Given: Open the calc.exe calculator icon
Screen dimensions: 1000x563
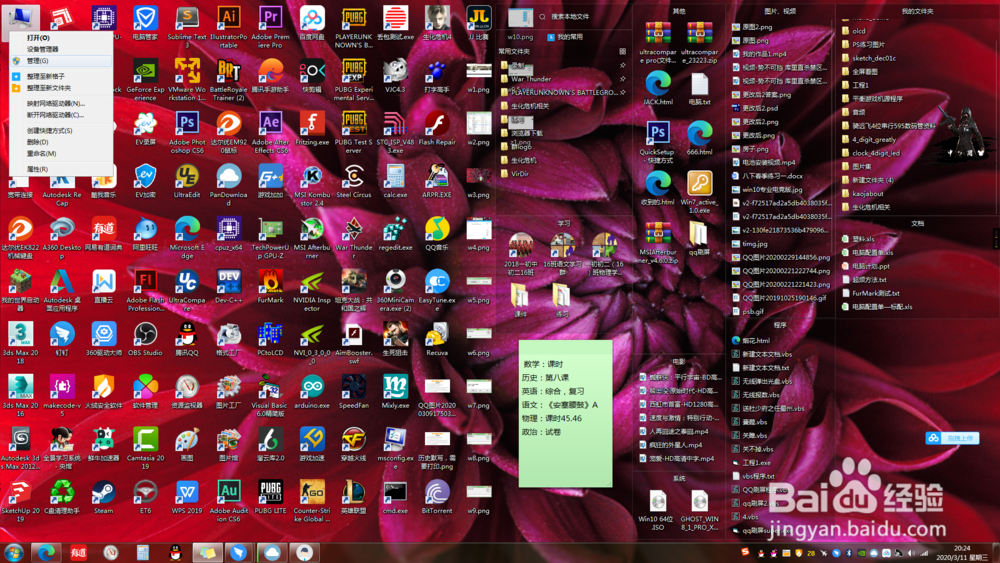Looking at the screenshot, I should (395, 181).
